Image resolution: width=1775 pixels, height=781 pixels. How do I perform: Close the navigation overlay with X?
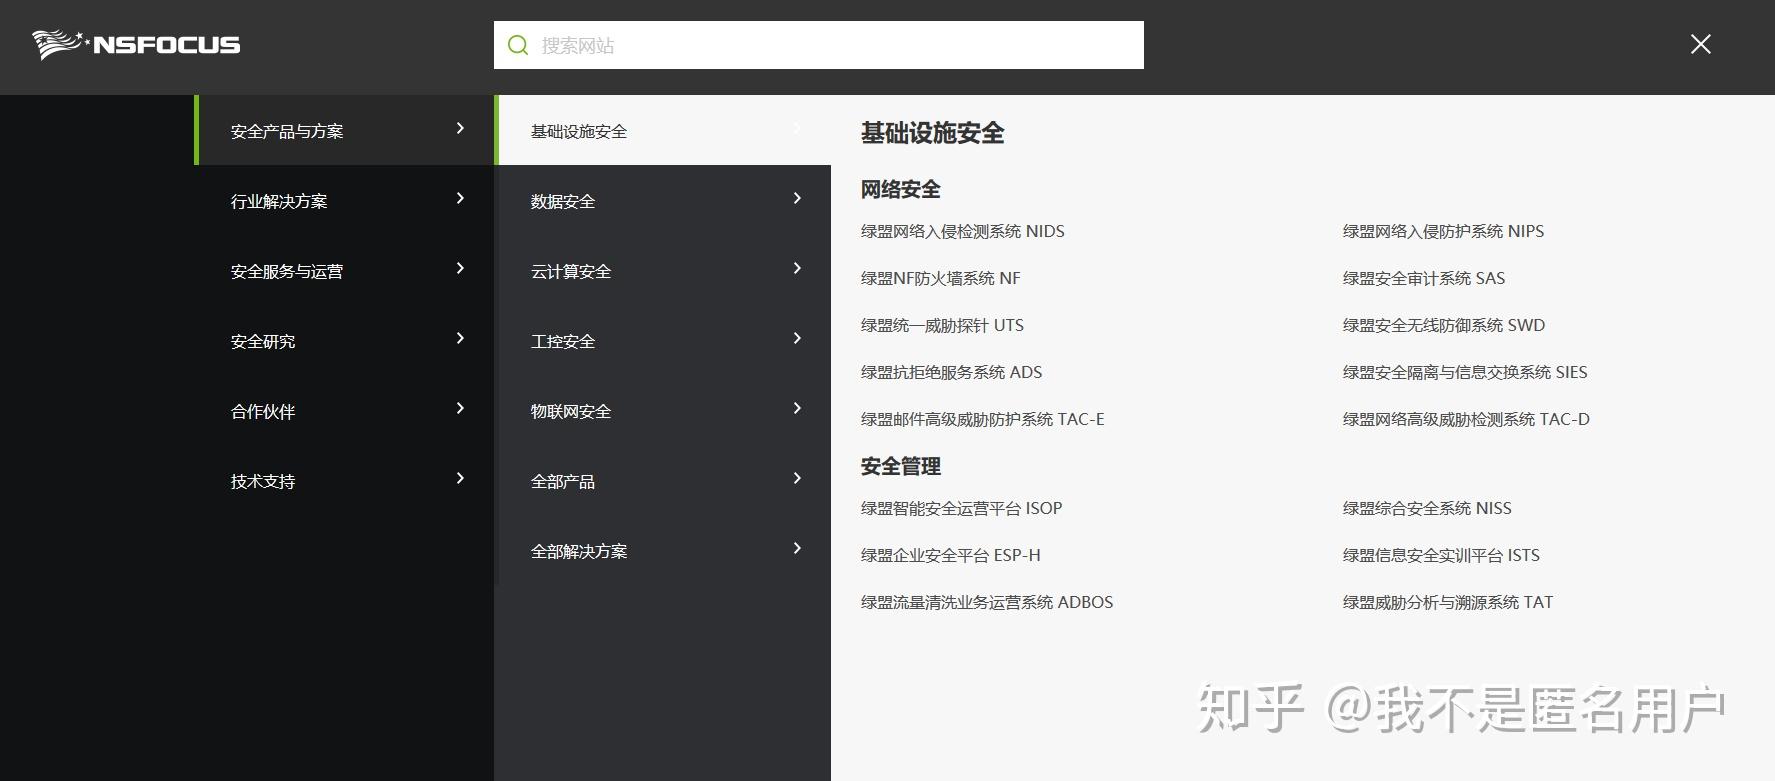(x=1700, y=44)
